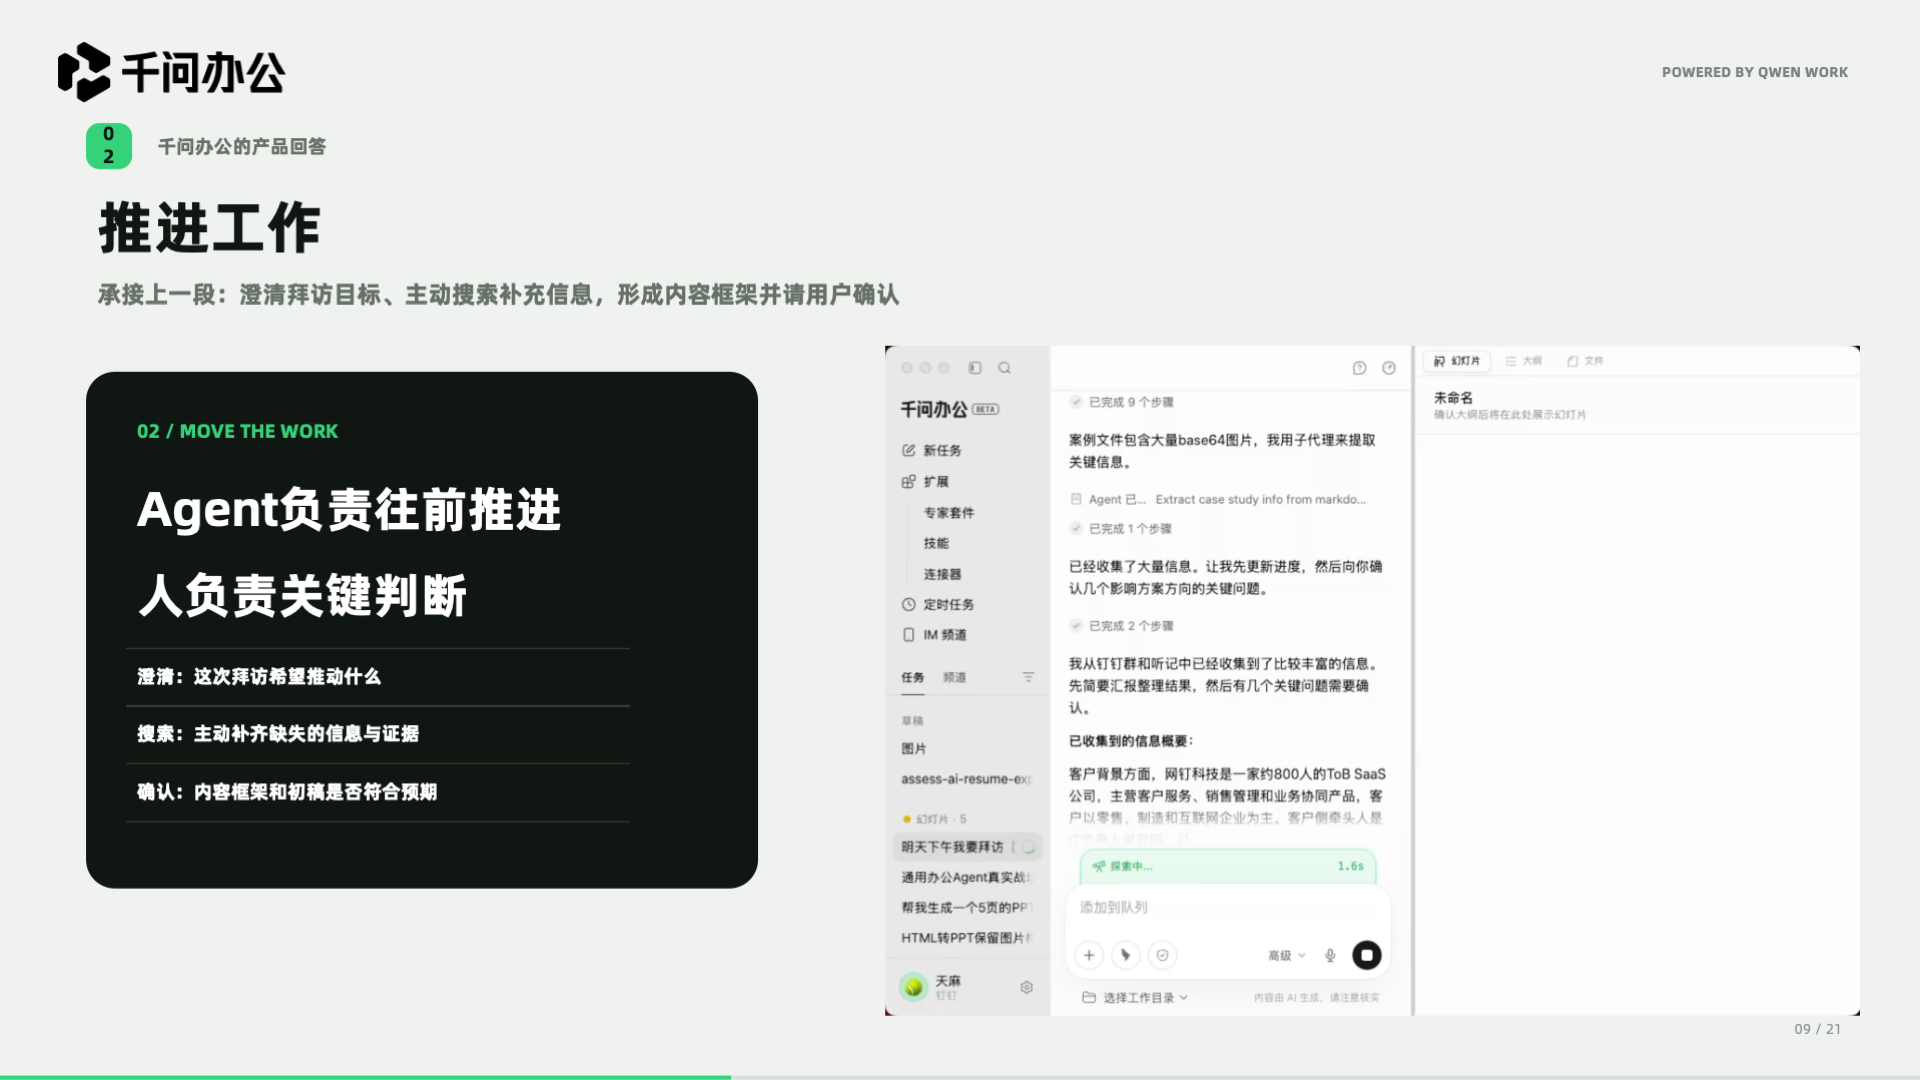
Task: Click the Agent document icon in chat
Action: coord(1076,499)
